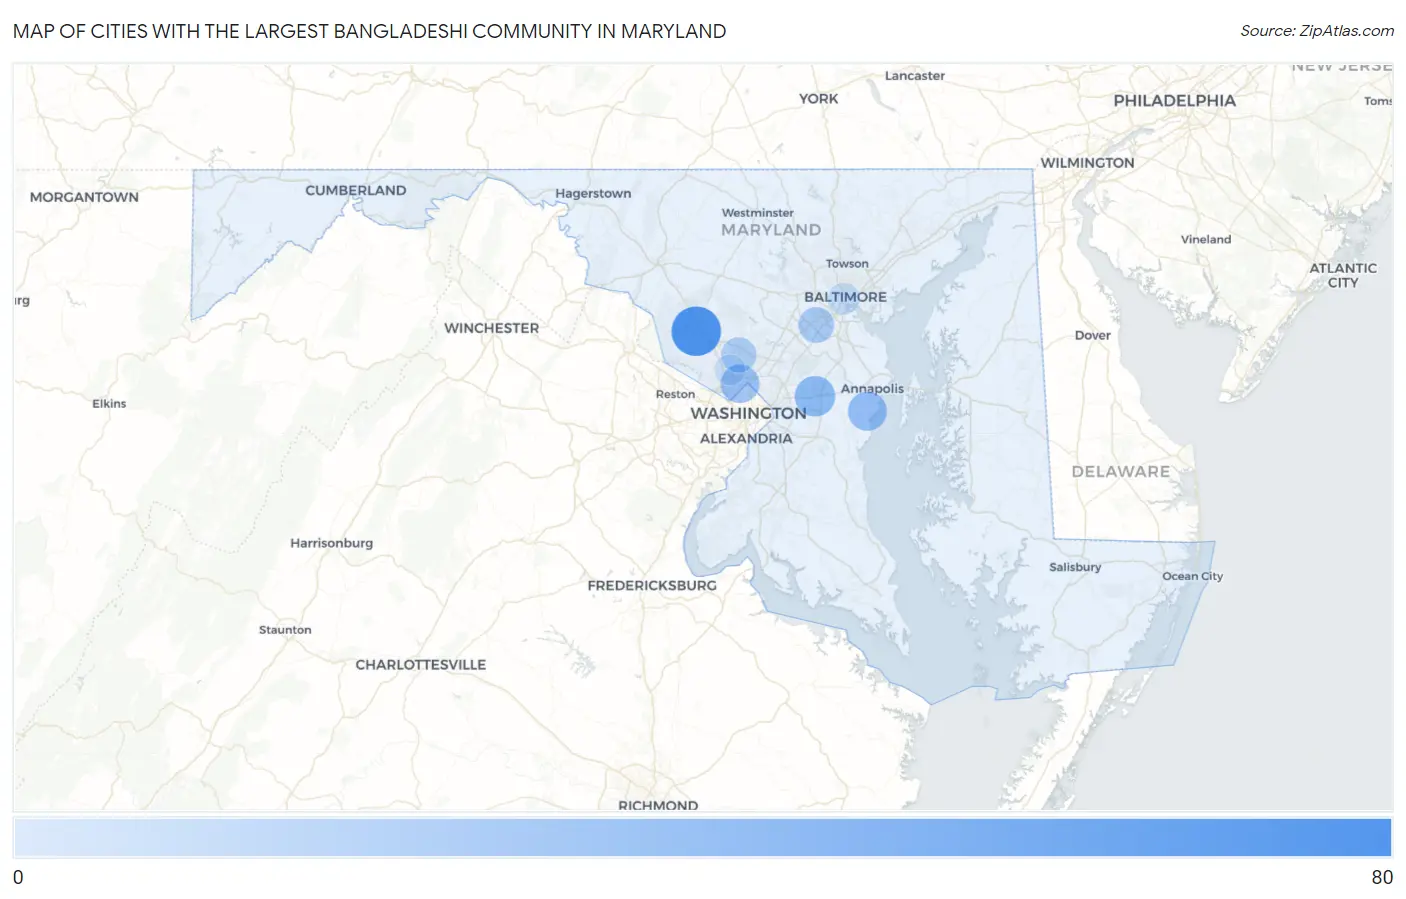1406x899 pixels.
Task: Click the Towson label
Action: (x=847, y=264)
